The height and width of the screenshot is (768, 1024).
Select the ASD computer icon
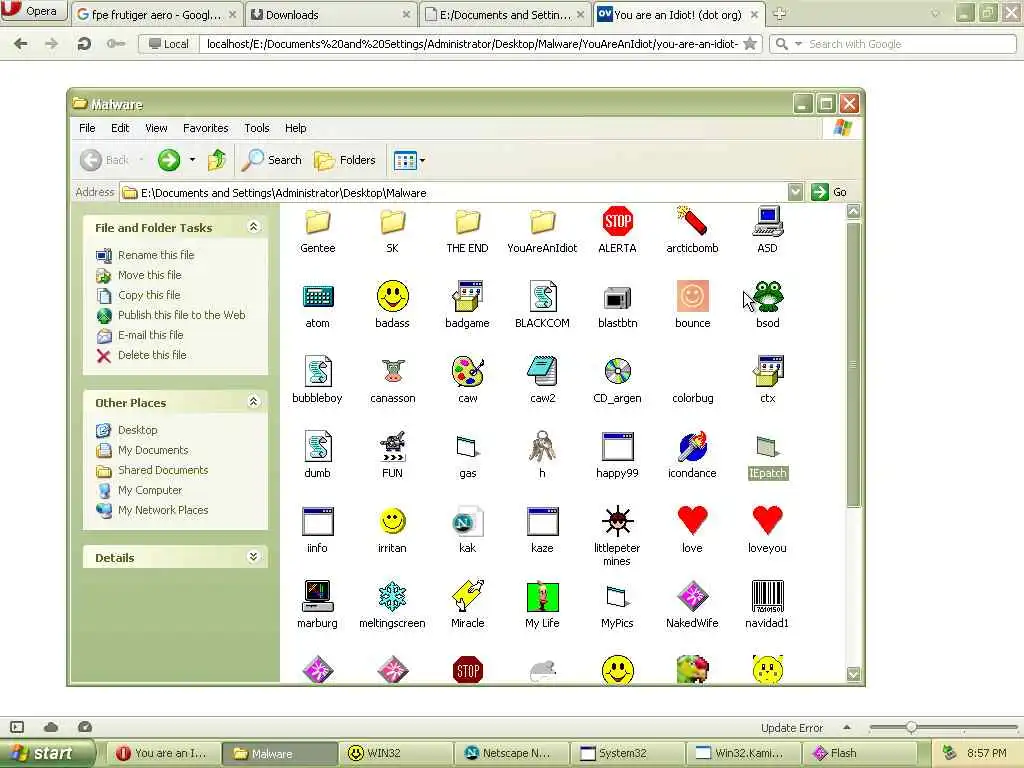767,222
